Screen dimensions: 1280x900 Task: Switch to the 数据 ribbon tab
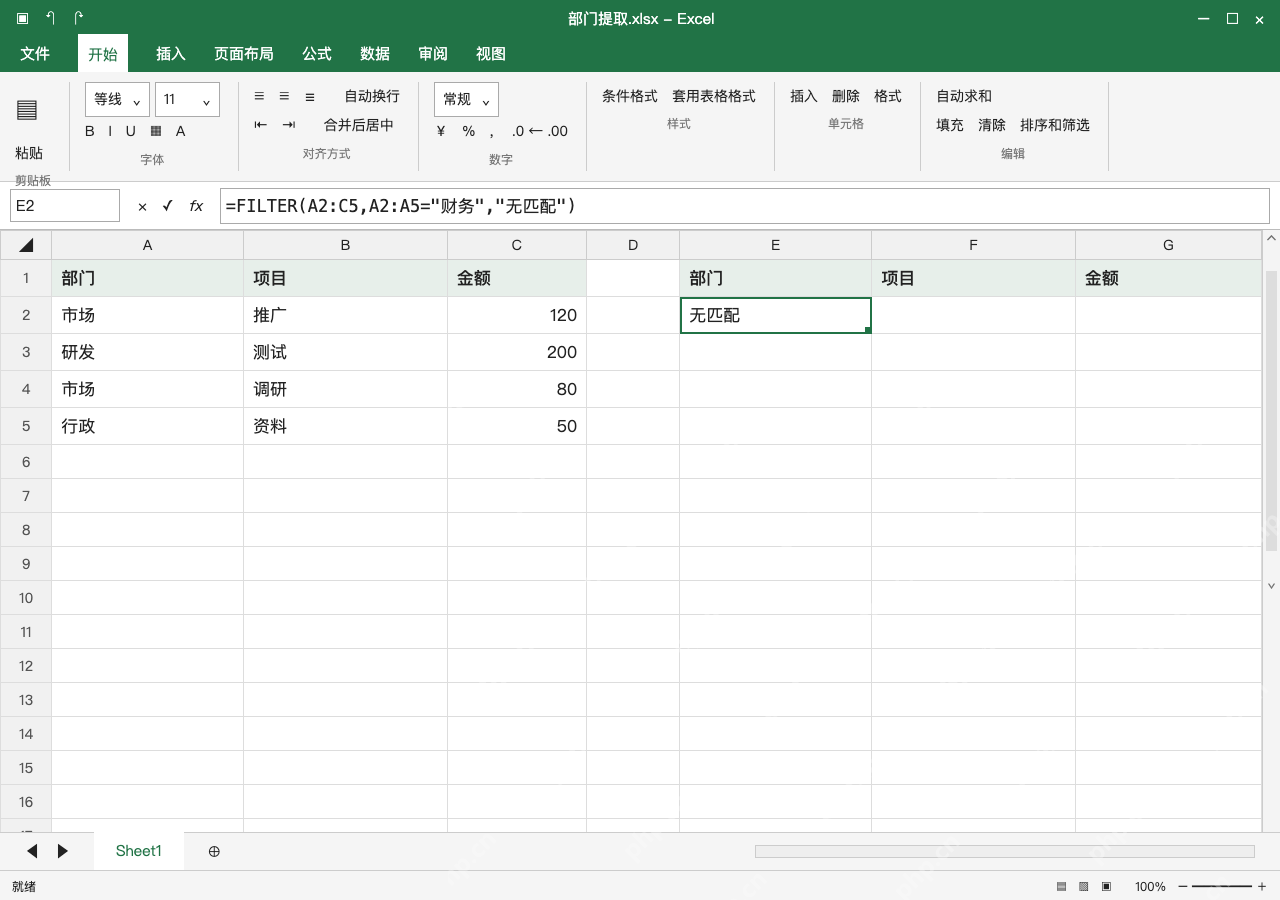coord(375,54)
